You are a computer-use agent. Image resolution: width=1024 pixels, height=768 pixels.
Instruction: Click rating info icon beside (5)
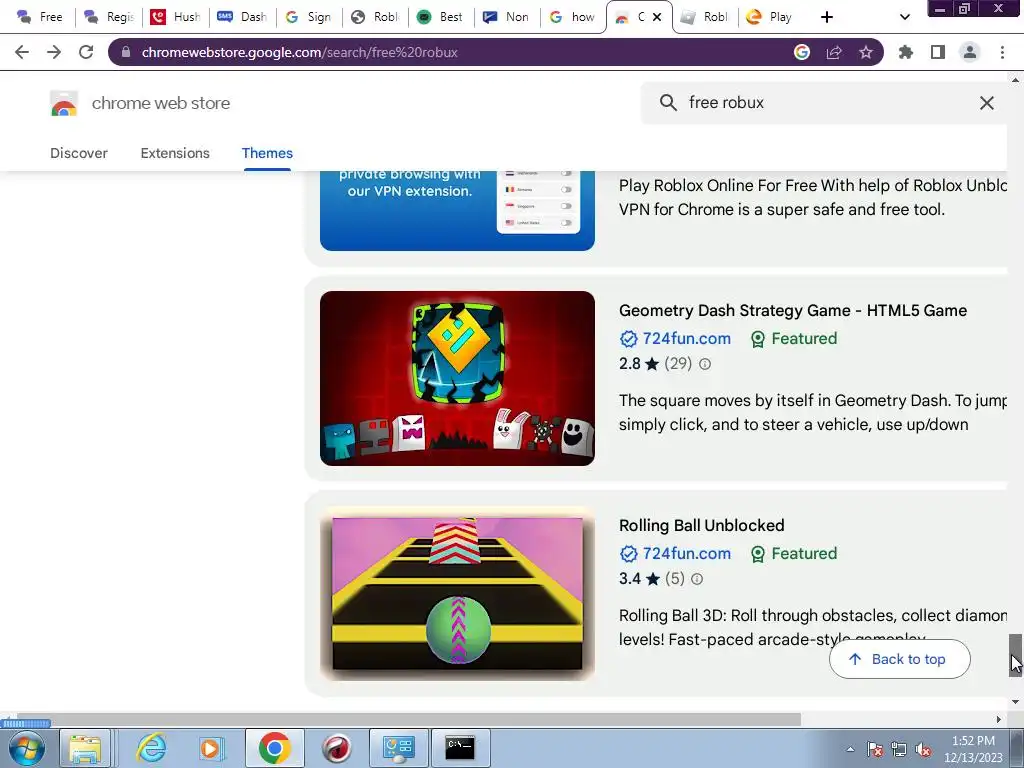pos(697,579)
